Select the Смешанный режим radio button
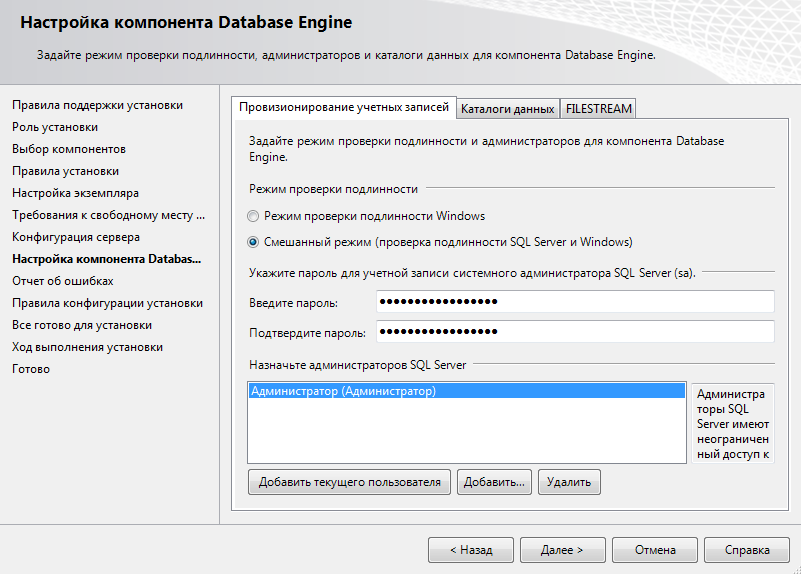The height and width of the screenshot is (574, 801). (x=254, y=242)
